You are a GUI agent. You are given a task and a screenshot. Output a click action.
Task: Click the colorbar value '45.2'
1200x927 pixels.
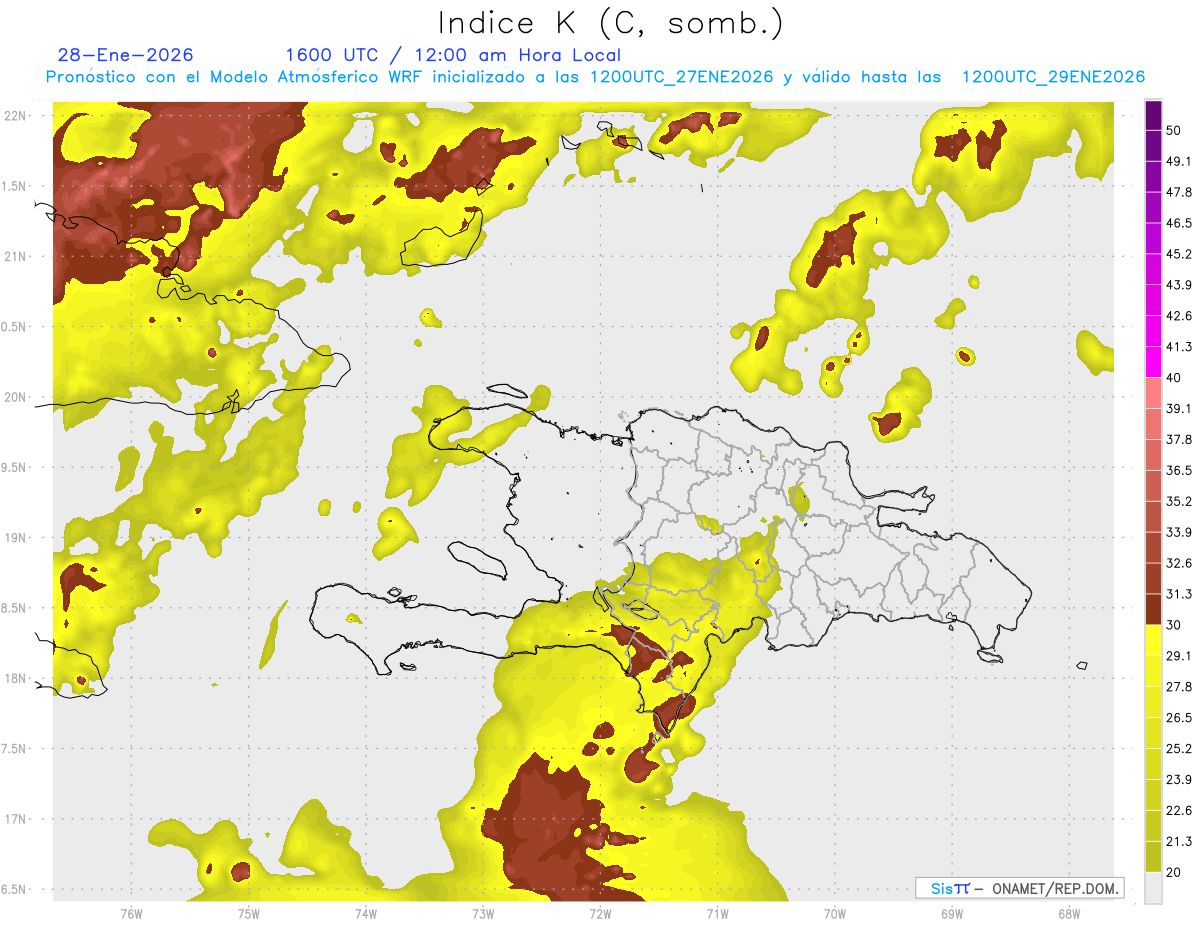click(x=1179, y=254)
